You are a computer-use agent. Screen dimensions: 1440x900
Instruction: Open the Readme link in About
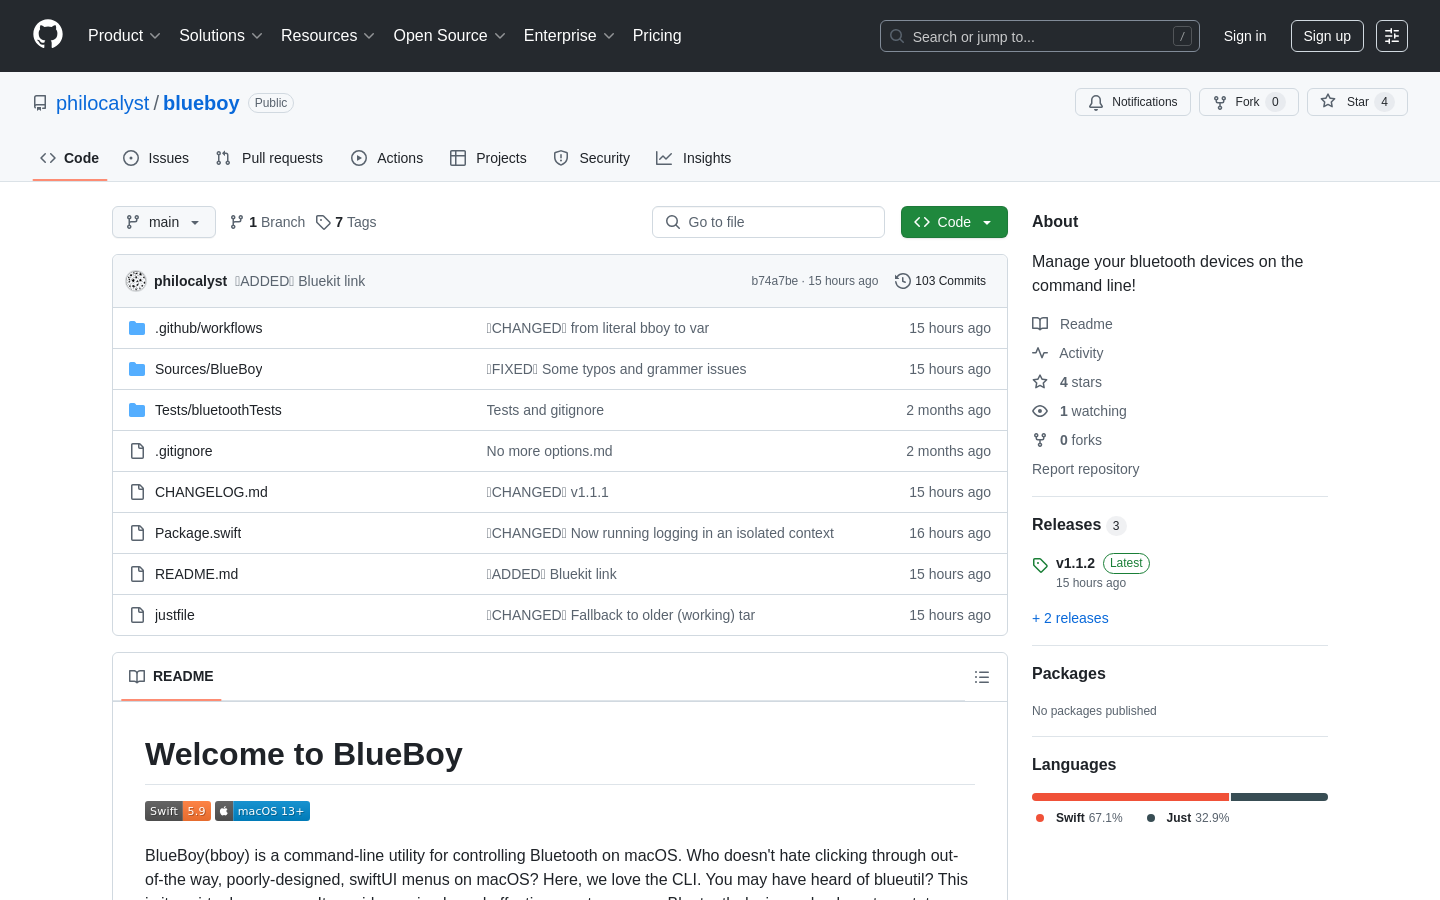tap(1072, 324)
